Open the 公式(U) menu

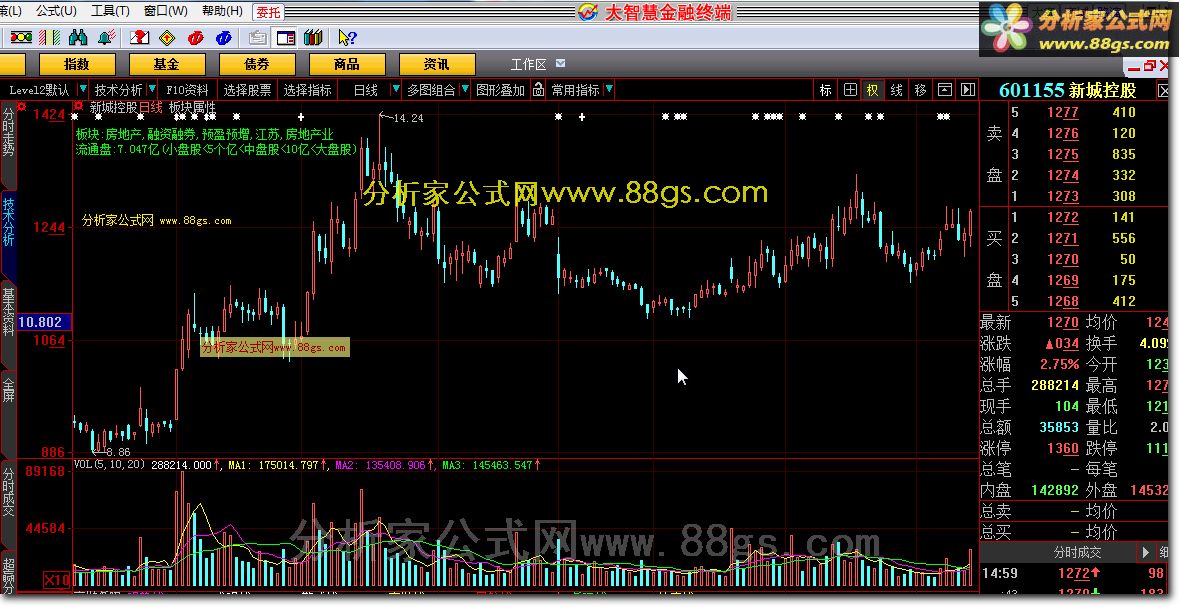(x=56, y=11)
